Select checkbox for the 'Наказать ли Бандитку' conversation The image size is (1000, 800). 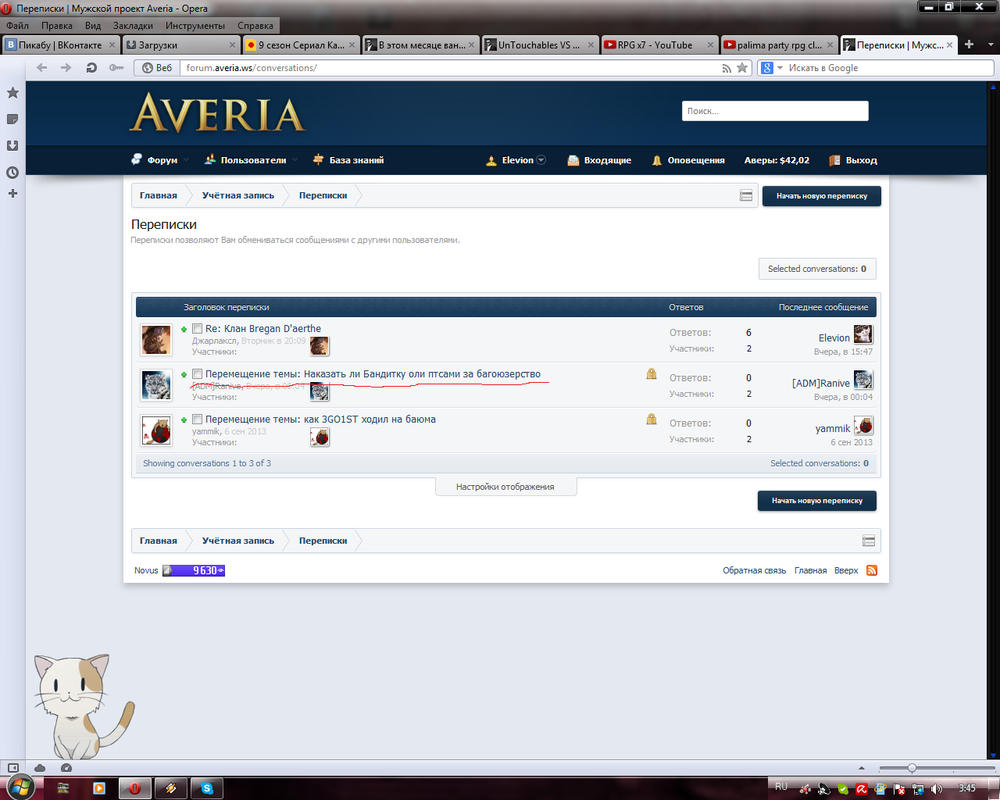[x=198, y=374]
